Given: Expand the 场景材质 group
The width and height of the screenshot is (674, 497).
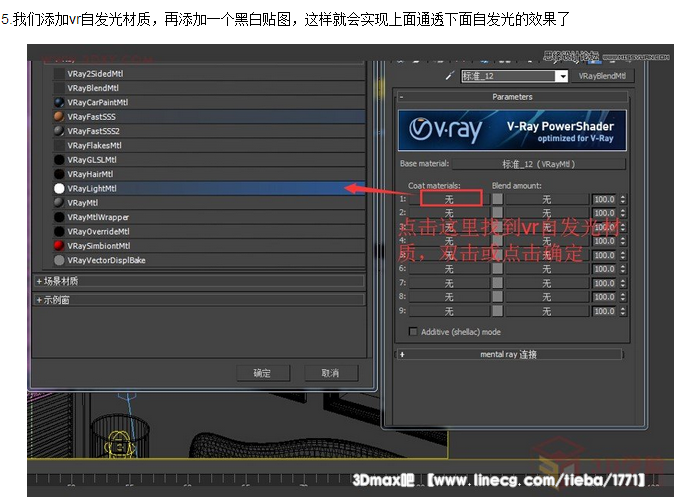Looking at the screenshot, I should 200,281.
